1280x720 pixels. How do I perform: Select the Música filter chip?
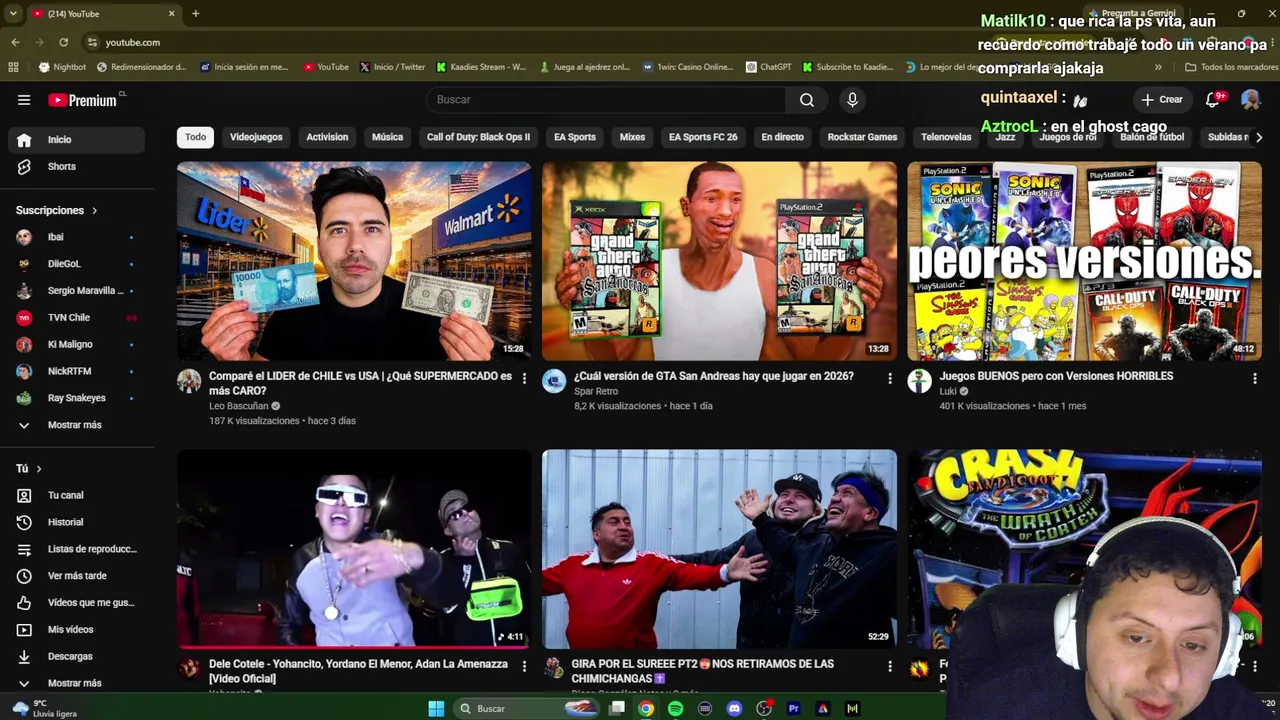point(387,137)
